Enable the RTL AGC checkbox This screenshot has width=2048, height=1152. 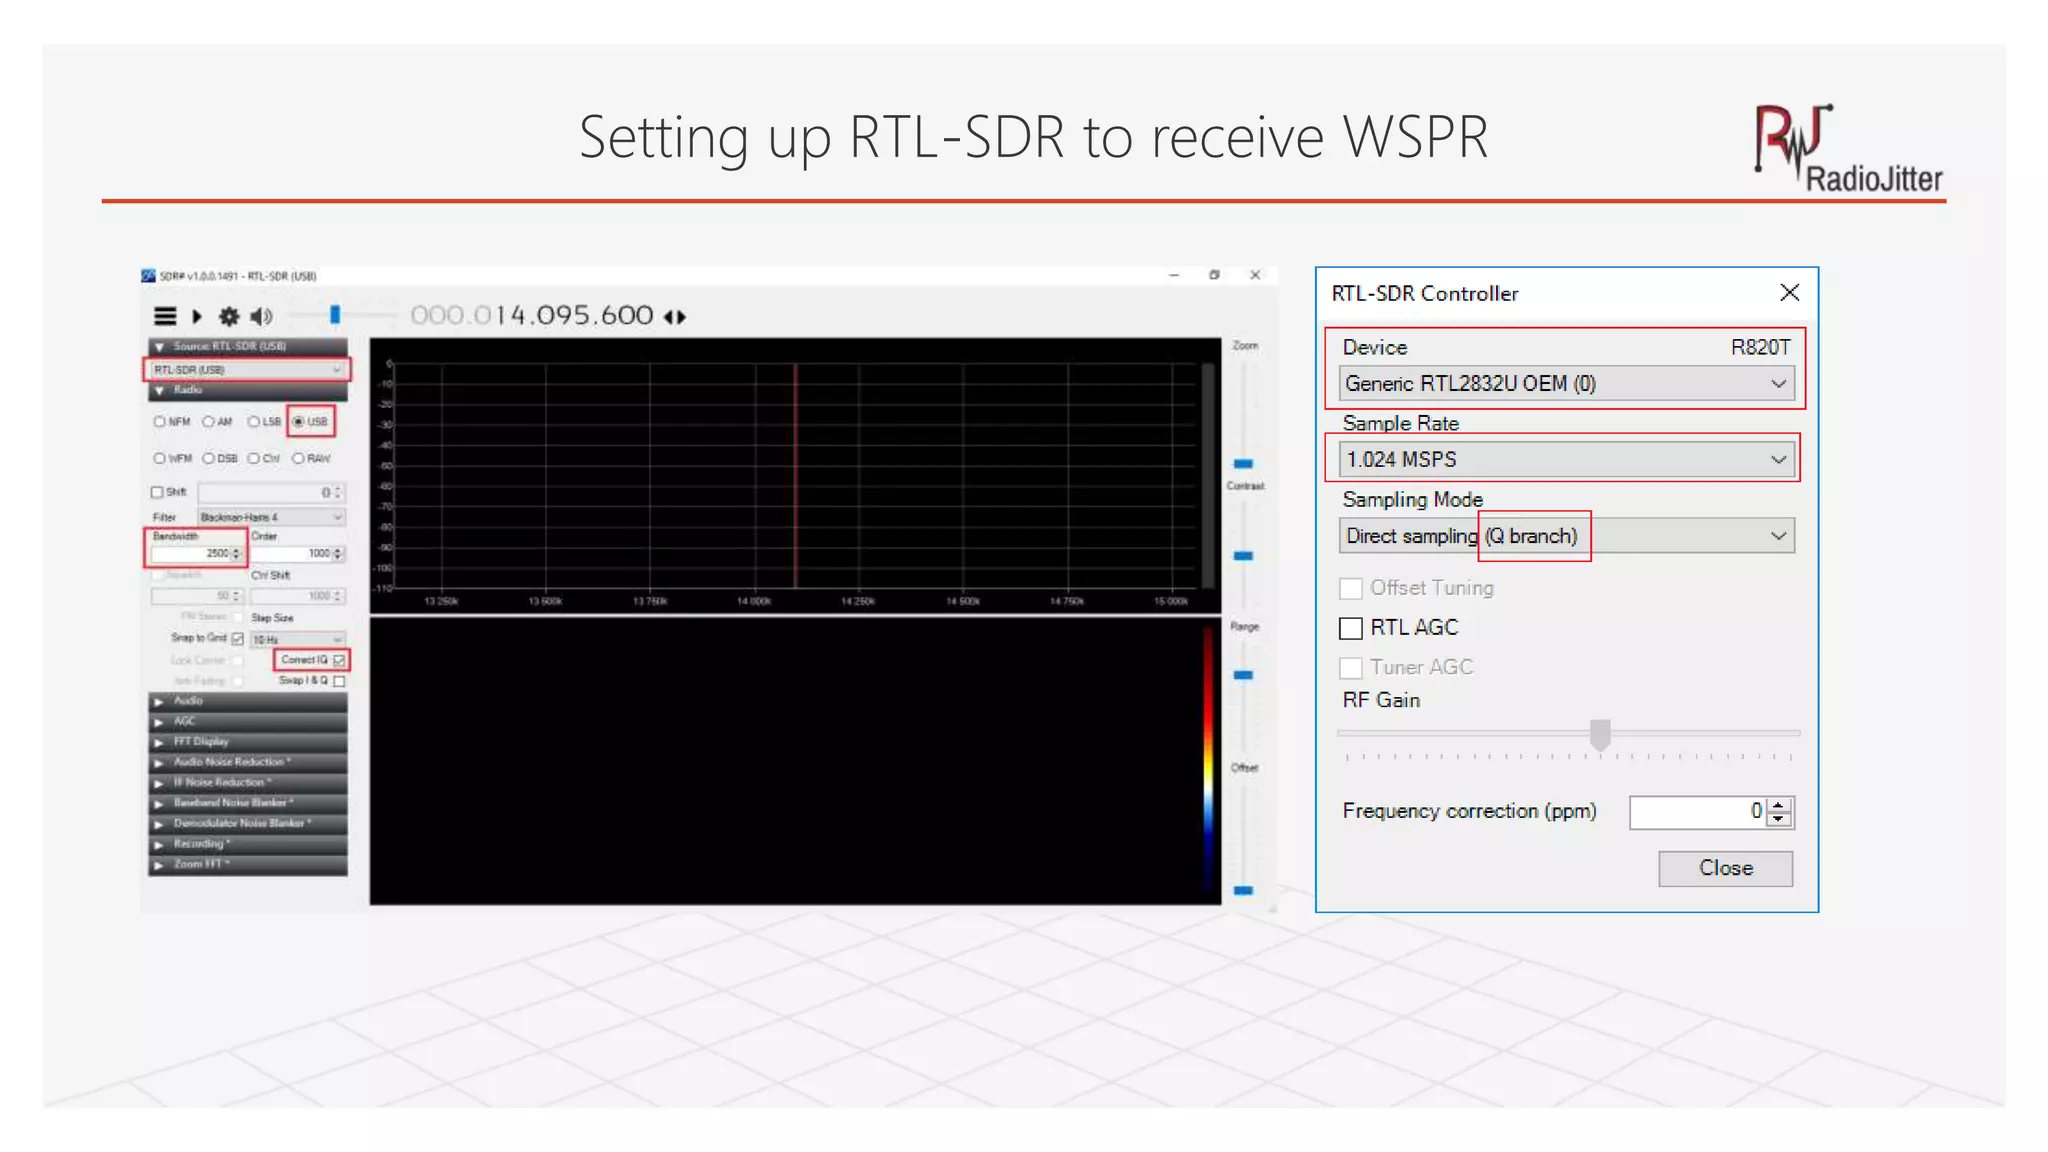click(x=1351, y=628)
